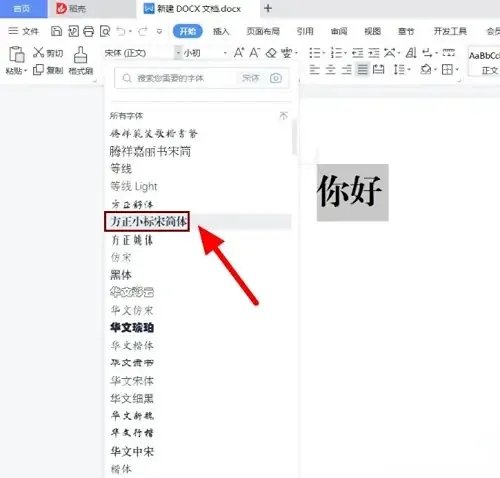Expand the quick access toolbar customize arrow

159,32
